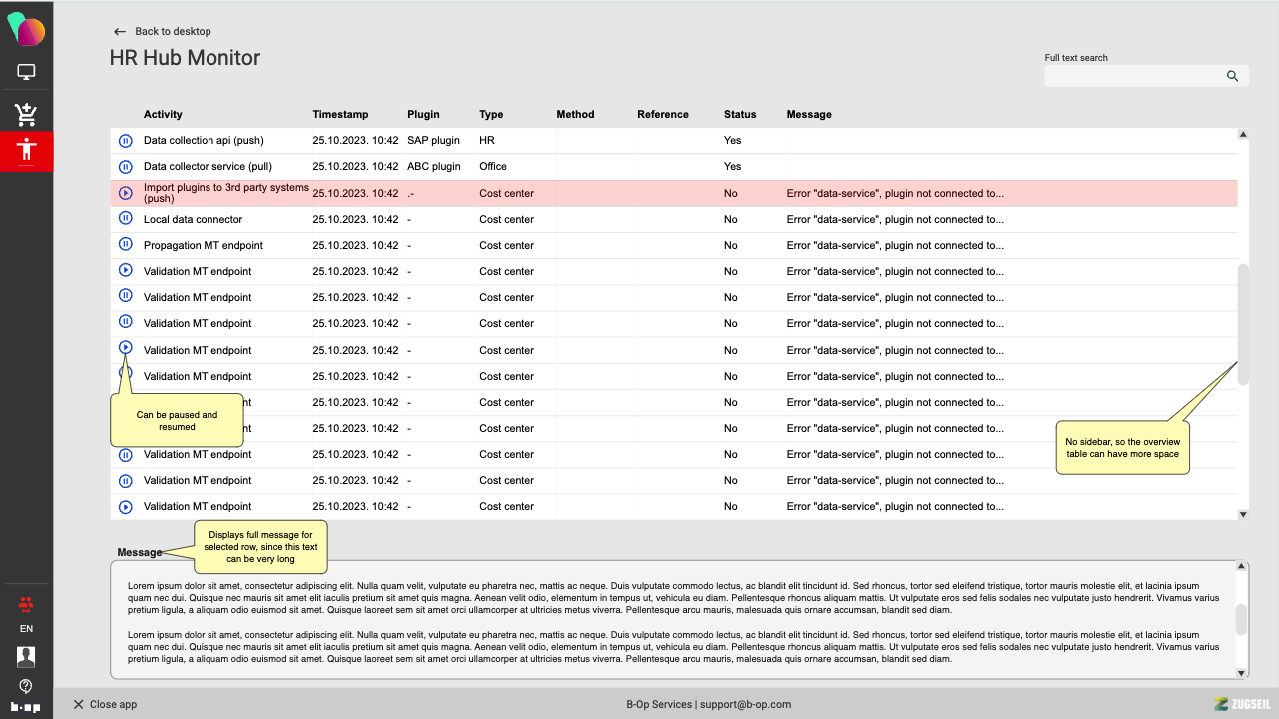Open the help question mark icon
This screenshot has width=1279, height=719.
coord(26,686)
